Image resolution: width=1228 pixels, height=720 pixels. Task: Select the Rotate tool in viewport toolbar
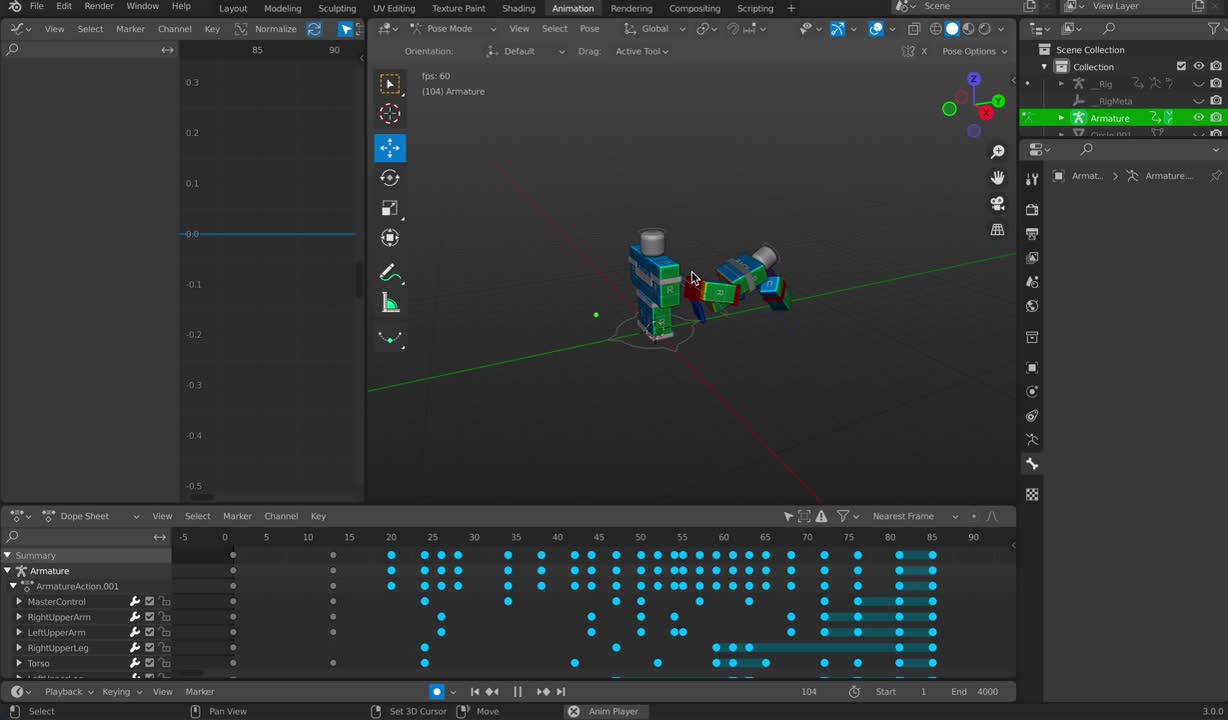[x=390, y=178]
